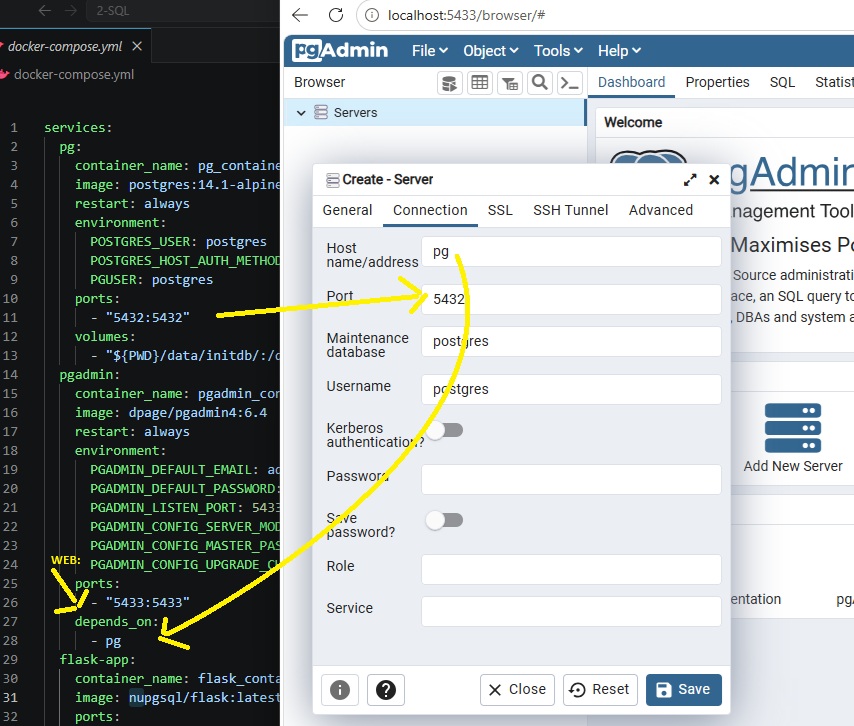Image resolution: width=854 pixels, height=726 pixels.
Task: Maximize the Create - Server dialog
Action: [x=690, y=180]
